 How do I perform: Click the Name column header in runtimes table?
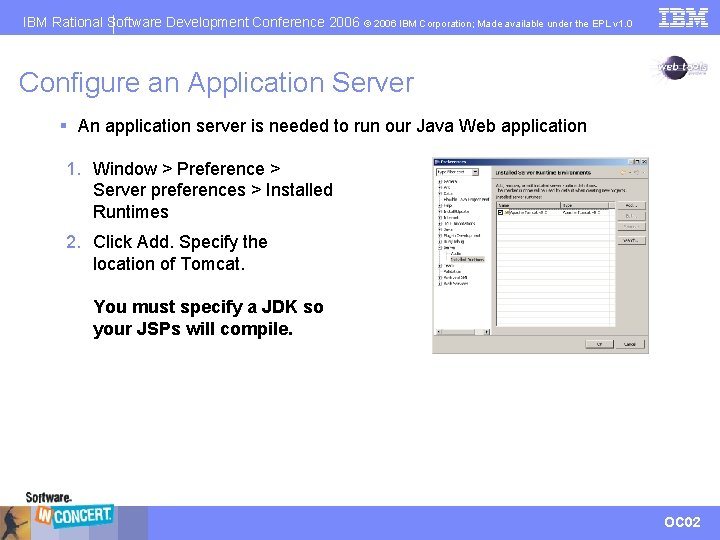(x=528, y=205)
